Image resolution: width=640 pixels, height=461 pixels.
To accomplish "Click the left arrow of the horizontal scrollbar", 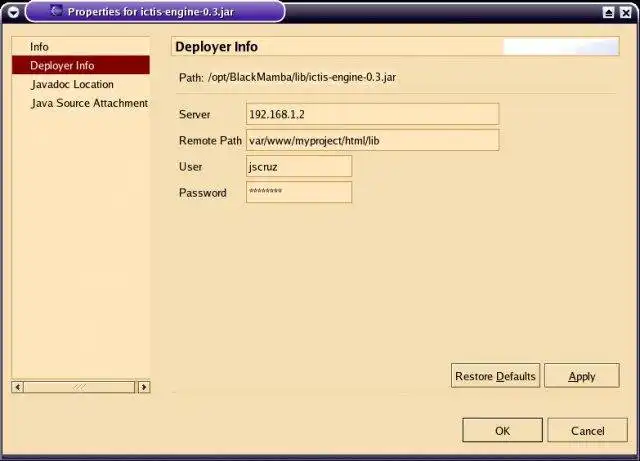I will click(18, 387).
